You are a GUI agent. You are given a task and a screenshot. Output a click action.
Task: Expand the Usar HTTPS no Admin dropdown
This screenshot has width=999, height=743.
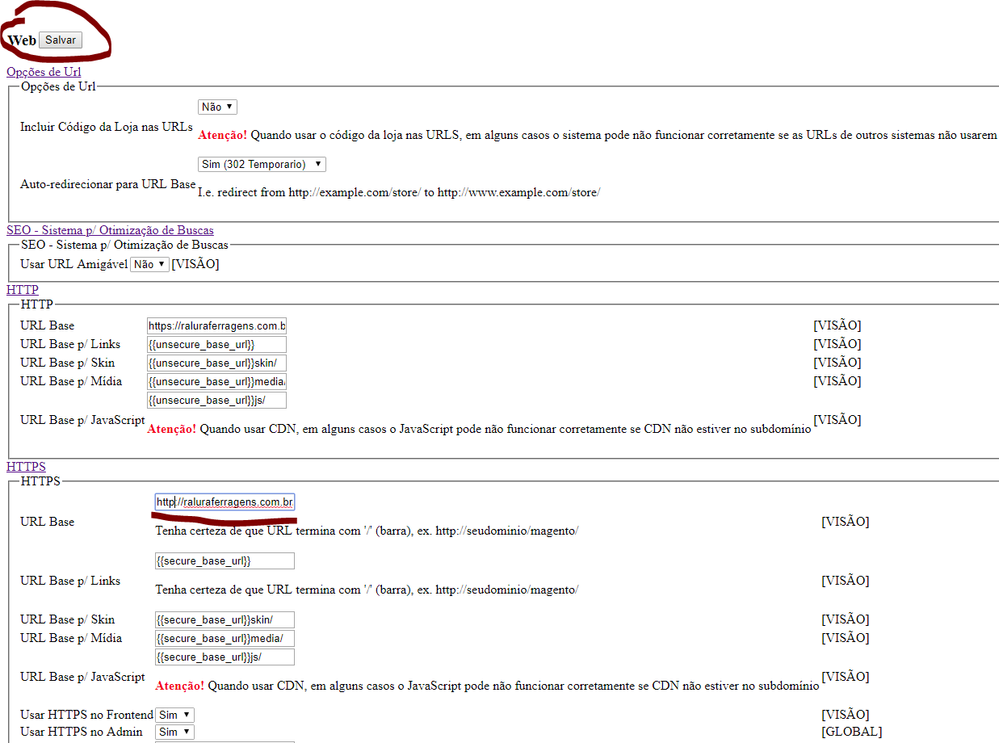coord(174,732)
